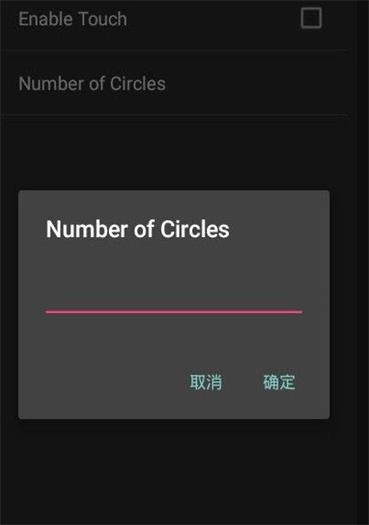Cancel the Number of Circles dialog via 取消
The image size is (369, 525).
pos(206,382)
